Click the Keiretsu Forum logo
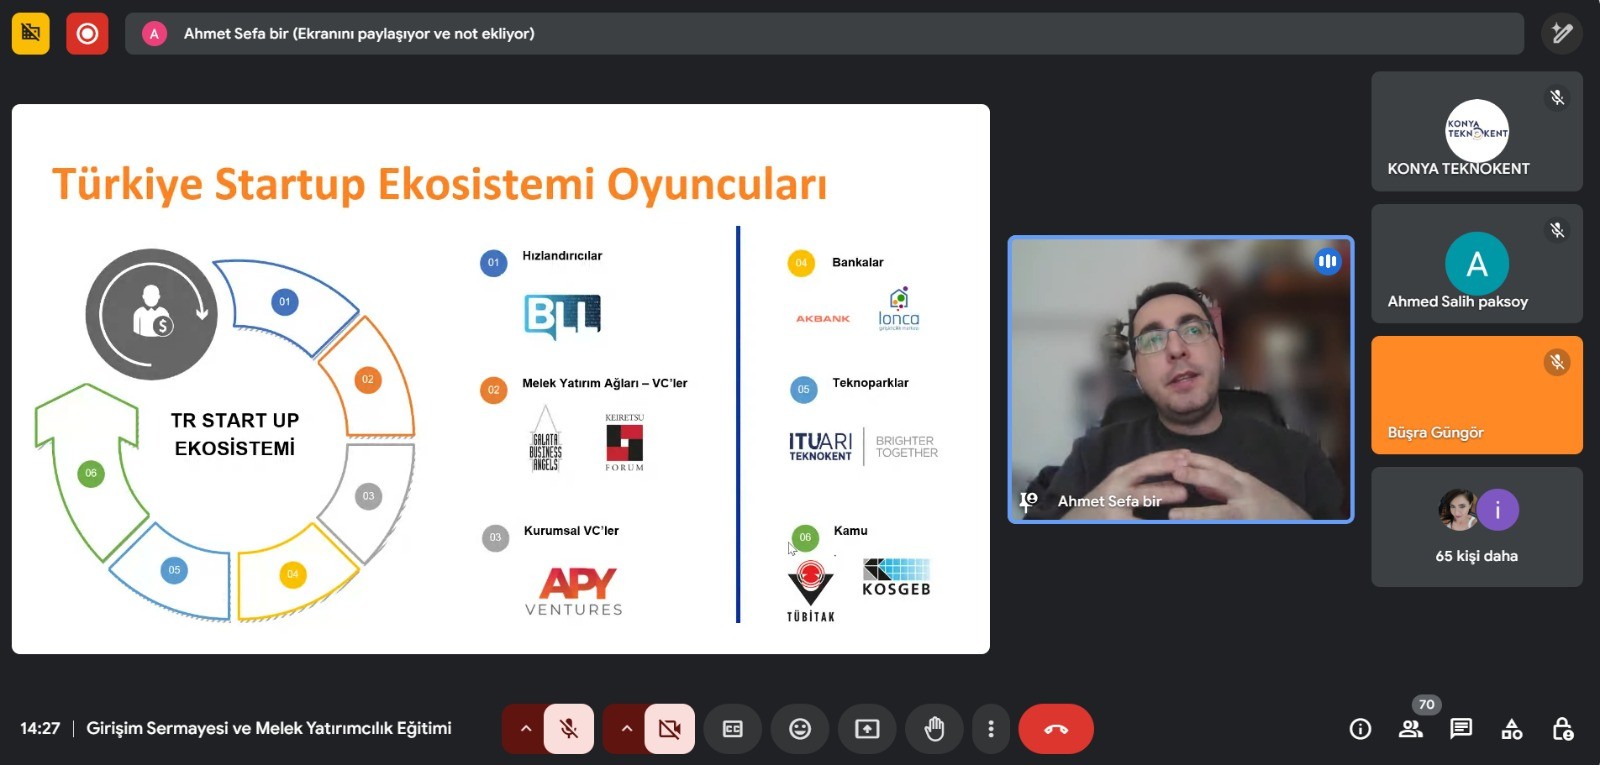Viewport: 1600px width, 765px height. pyautogui.click(x=624, y=441)
